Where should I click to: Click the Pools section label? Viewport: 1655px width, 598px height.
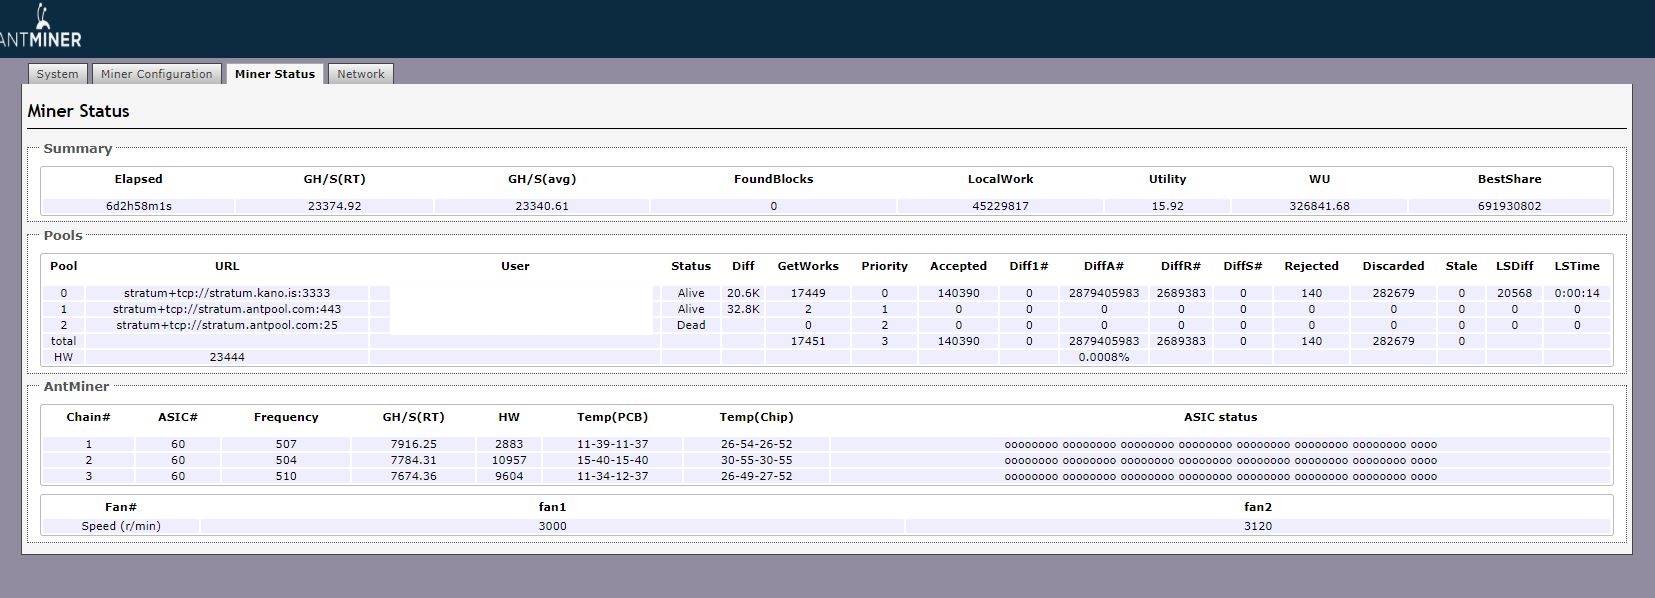63,236
